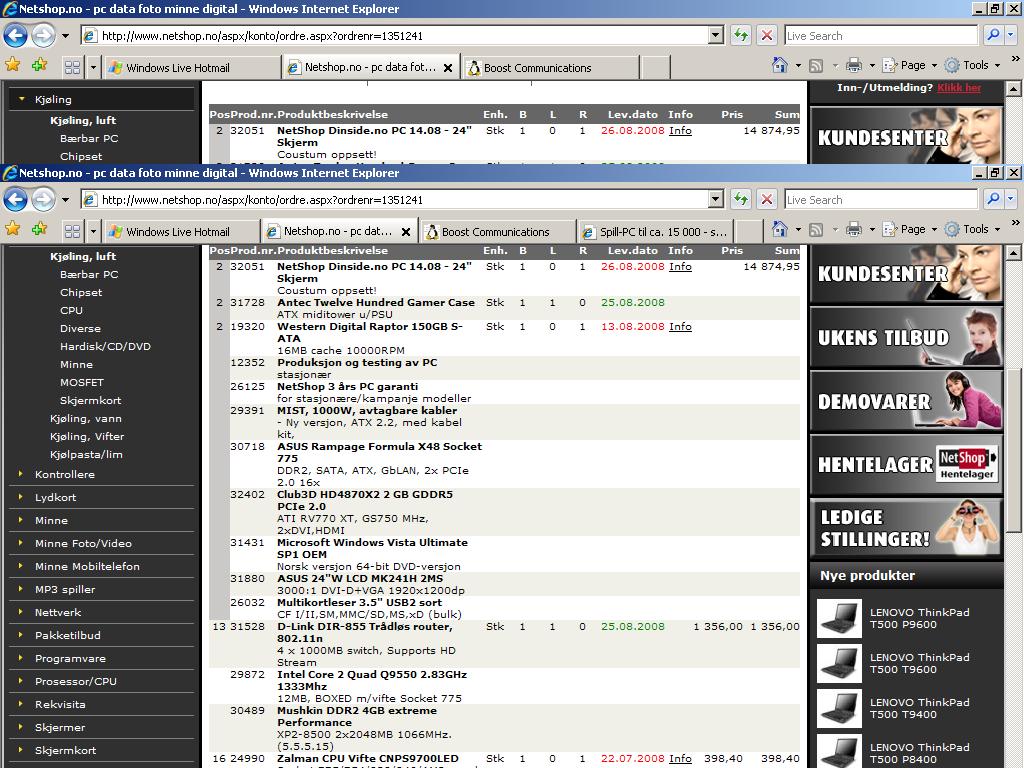The image size is (1024, 768).
Task: Click scroll up arrow in front window page
Action: tap(1013, 253)
